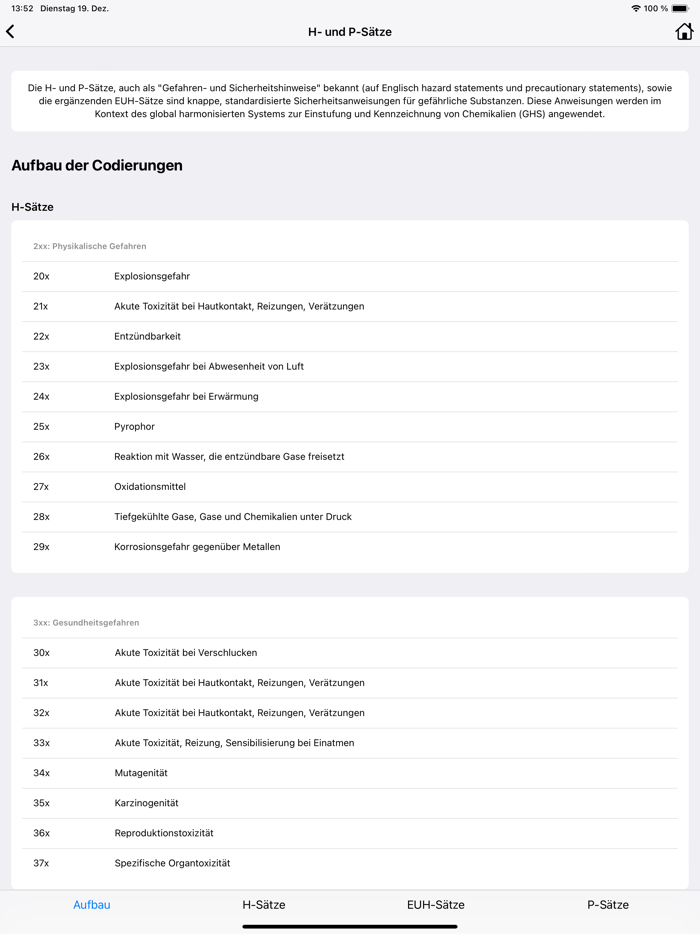
Task: Select the P-Sätze tab
Action: pos(608,904)
